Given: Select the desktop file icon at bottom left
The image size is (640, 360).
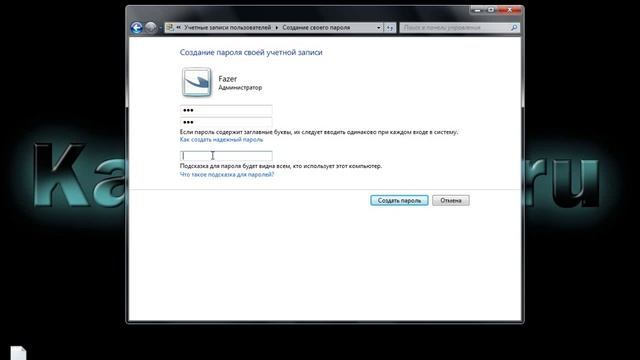Looking at the screenshot, I should (x=18, y=353).
